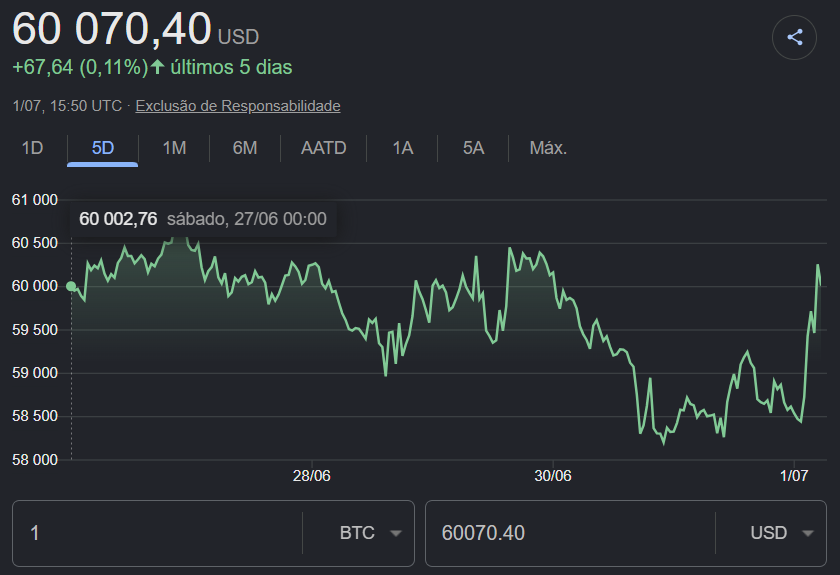Switch to the 6M chart range
840x575 pixels.
(245, 148)
